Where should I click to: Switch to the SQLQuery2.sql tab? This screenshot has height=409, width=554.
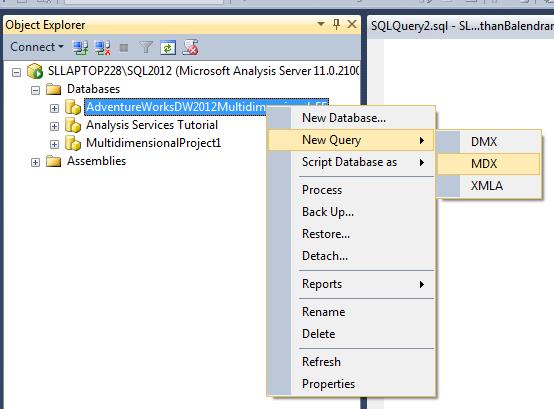pyautogui.click(x=461, y=26)
